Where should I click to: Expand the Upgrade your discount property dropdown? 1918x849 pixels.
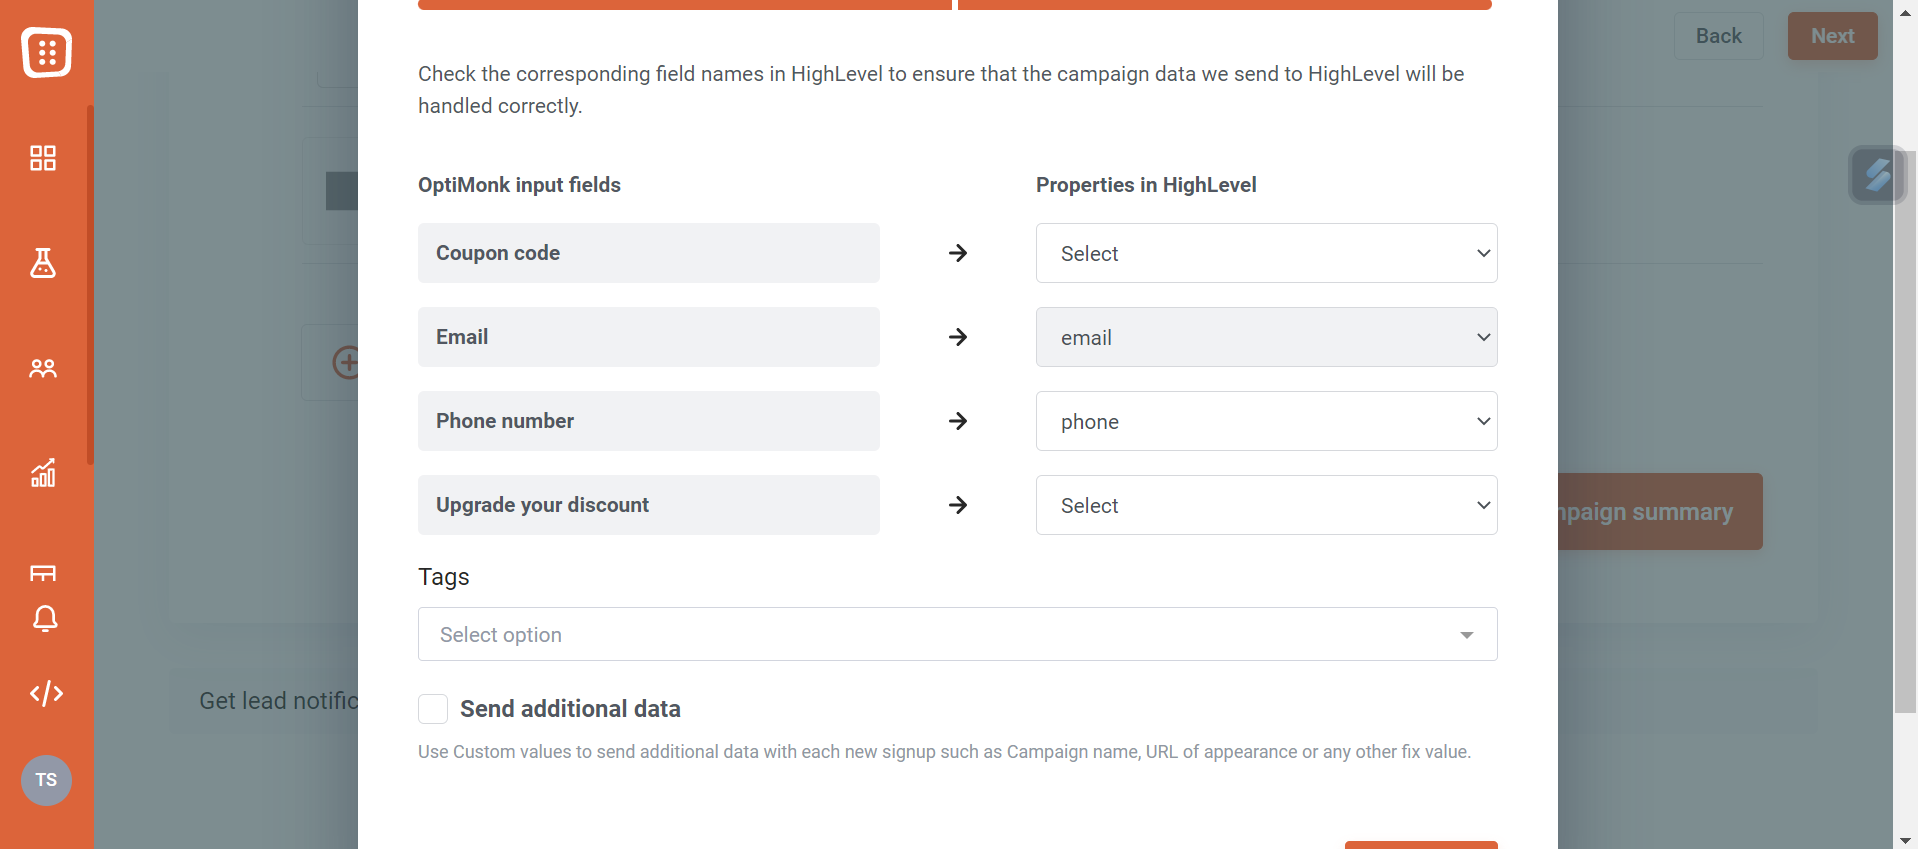coord(1266,505)
